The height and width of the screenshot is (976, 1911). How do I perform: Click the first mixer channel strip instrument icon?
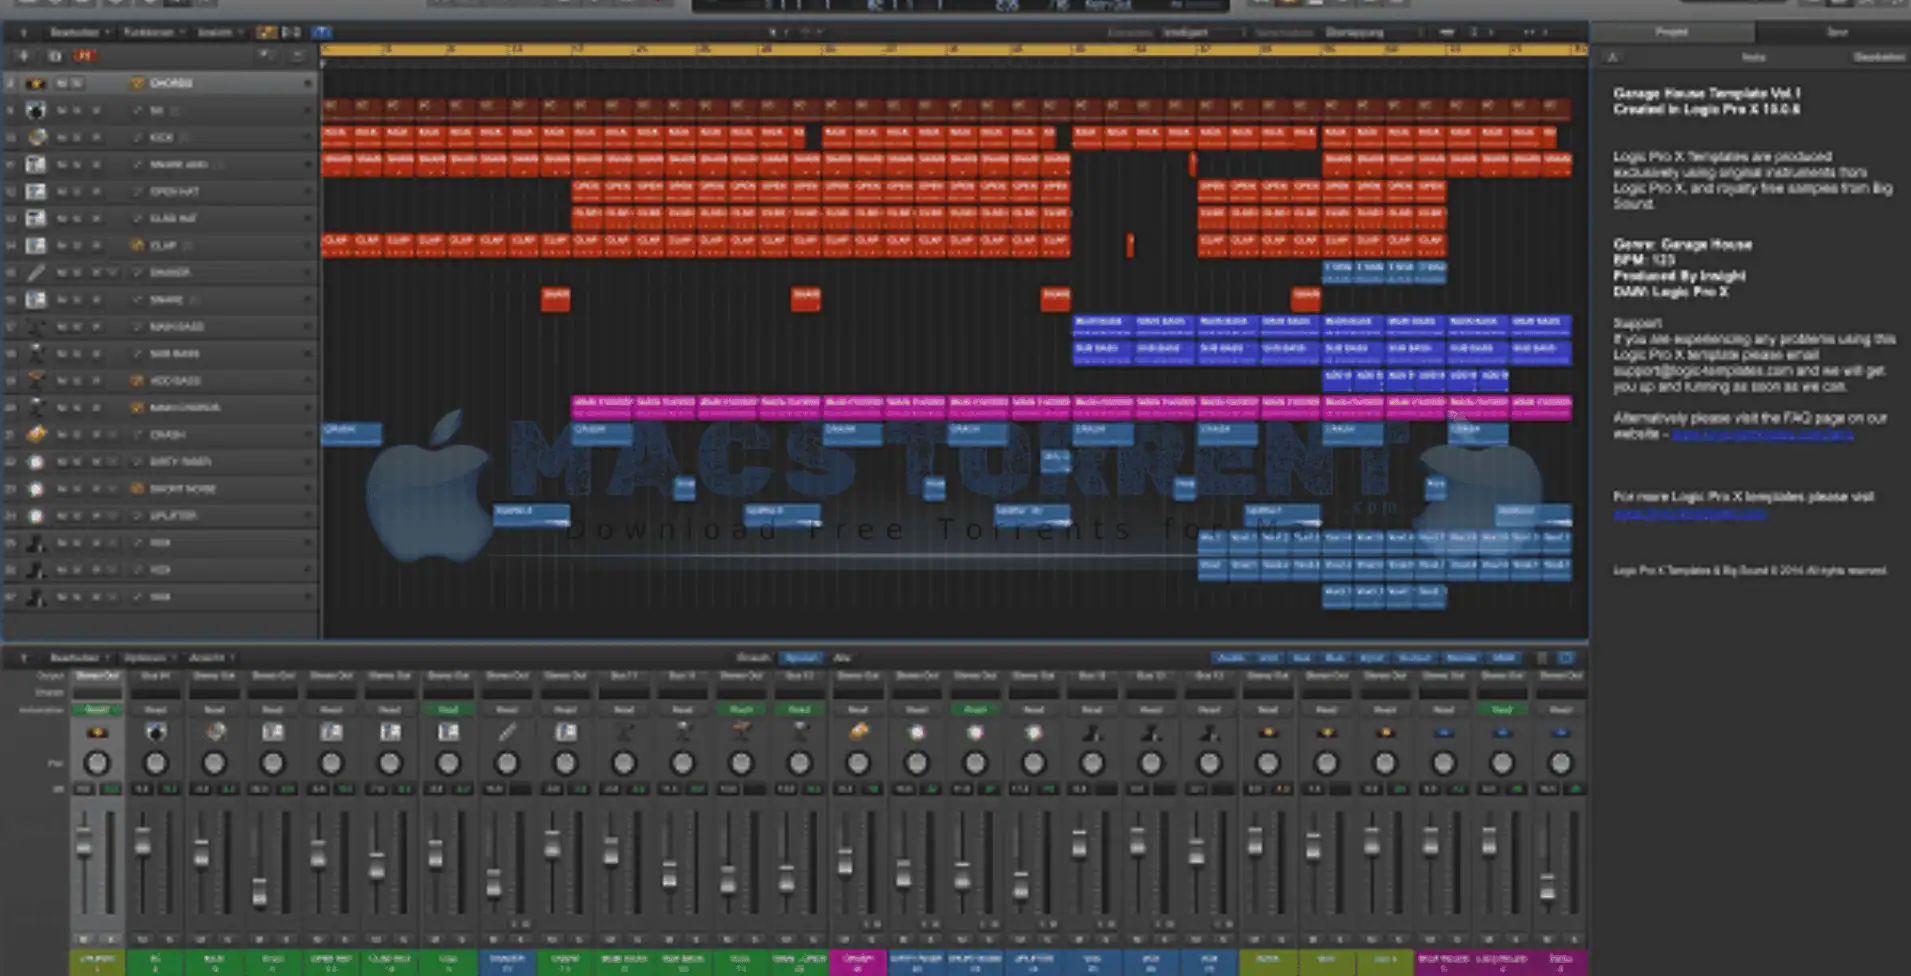pyautogui.click(x=97, y=732)
